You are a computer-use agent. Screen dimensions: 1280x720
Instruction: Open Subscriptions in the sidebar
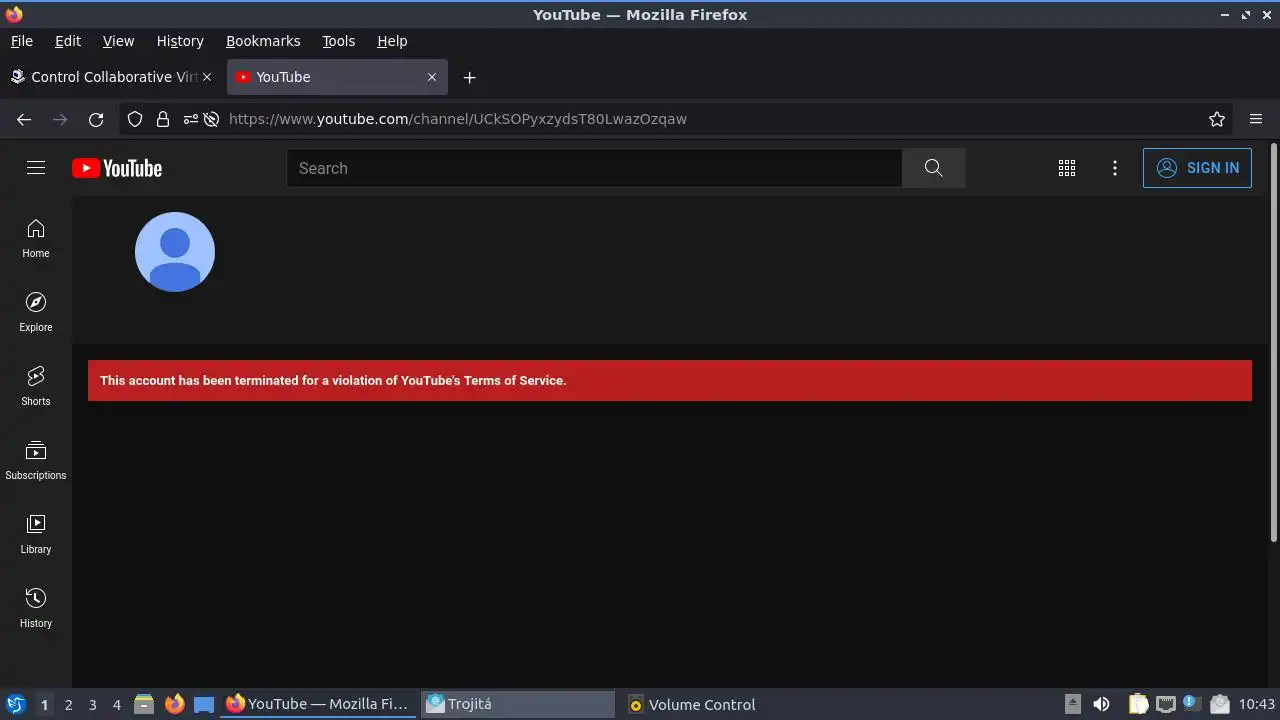click(x=36, y=461)
